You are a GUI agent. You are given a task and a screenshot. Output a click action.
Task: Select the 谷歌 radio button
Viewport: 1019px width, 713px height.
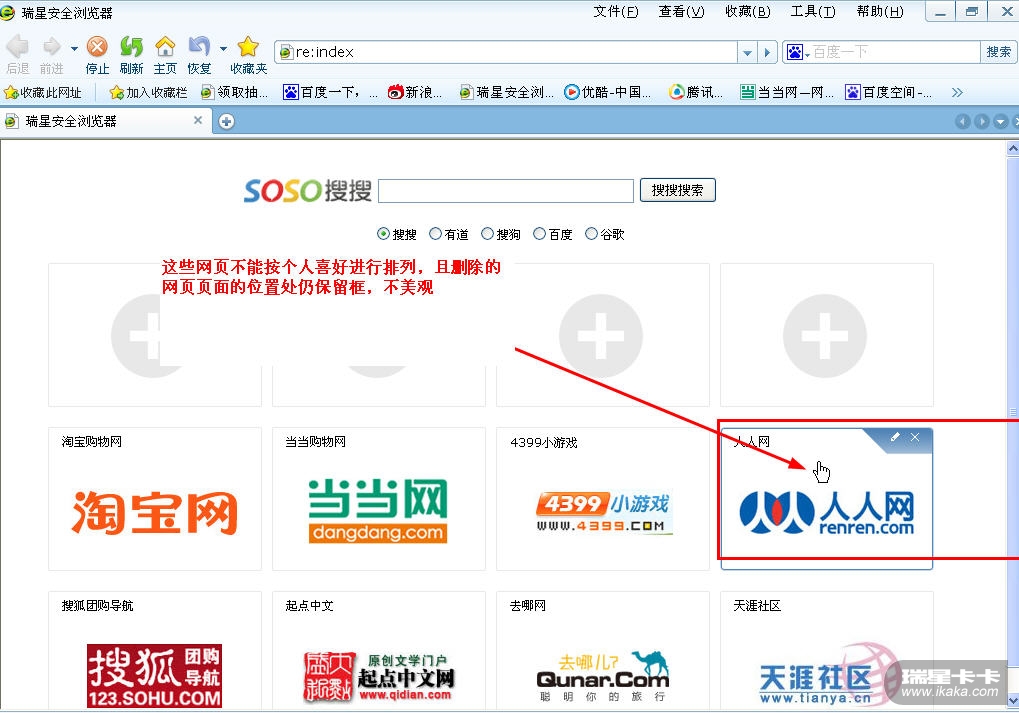tap(591, 233)
